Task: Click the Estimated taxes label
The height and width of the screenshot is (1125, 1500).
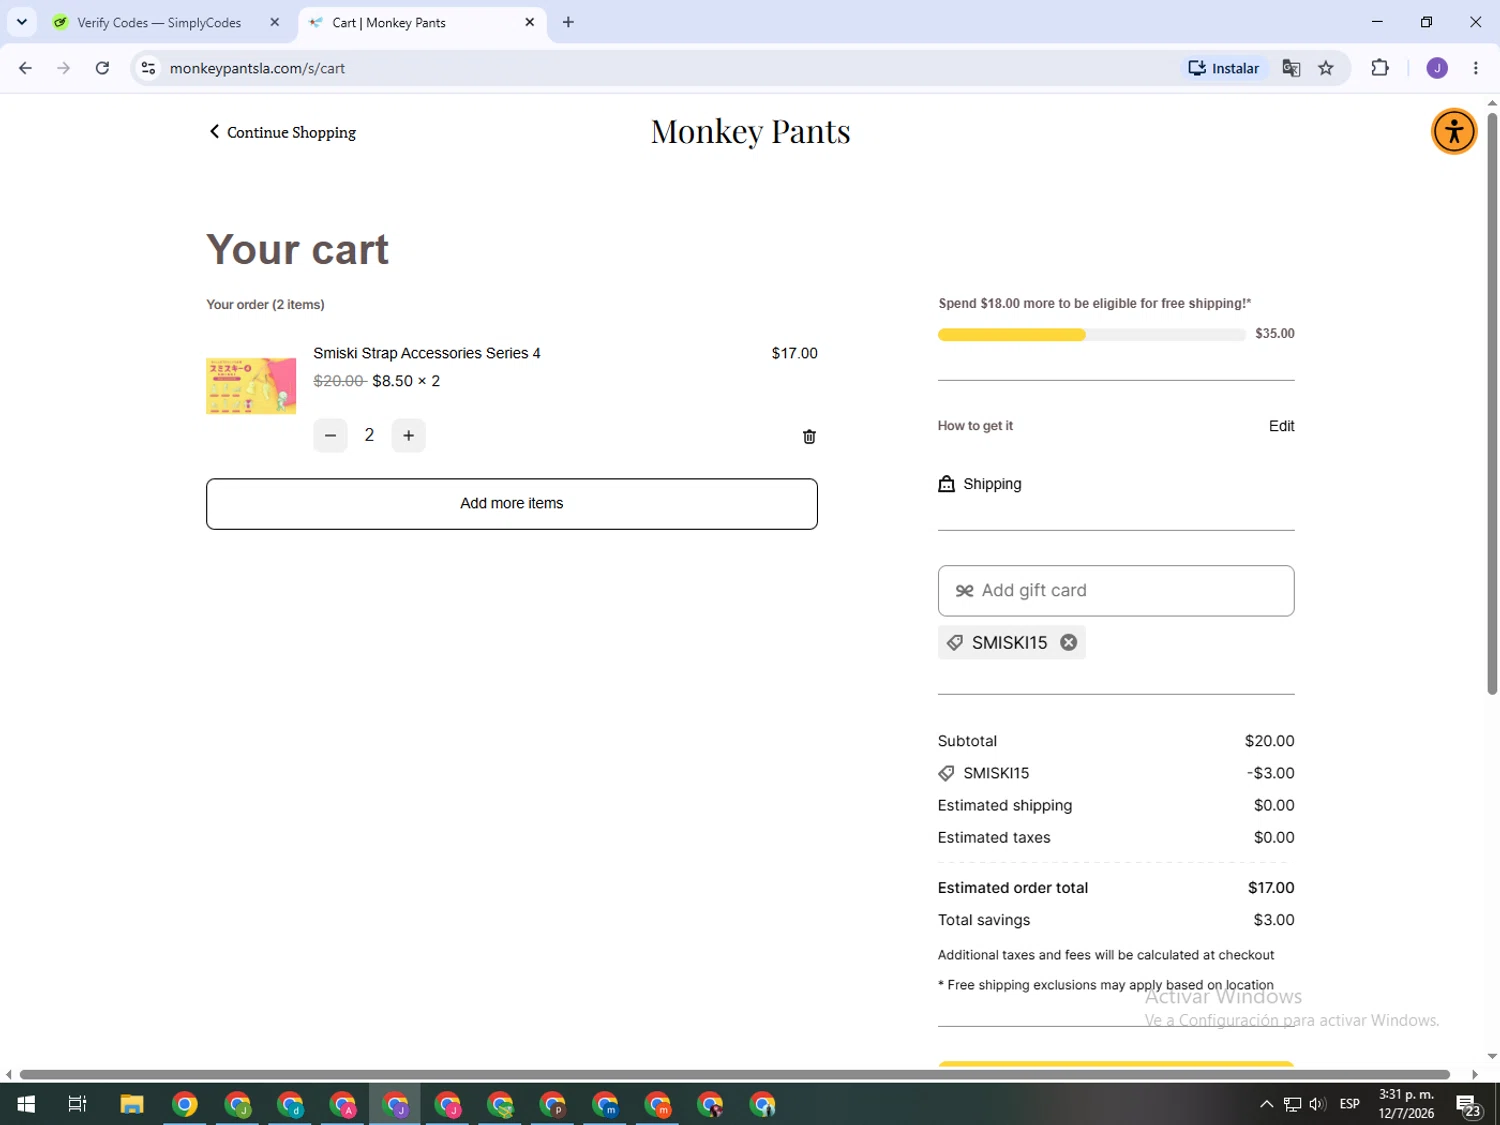Action: tap(994, 838)
